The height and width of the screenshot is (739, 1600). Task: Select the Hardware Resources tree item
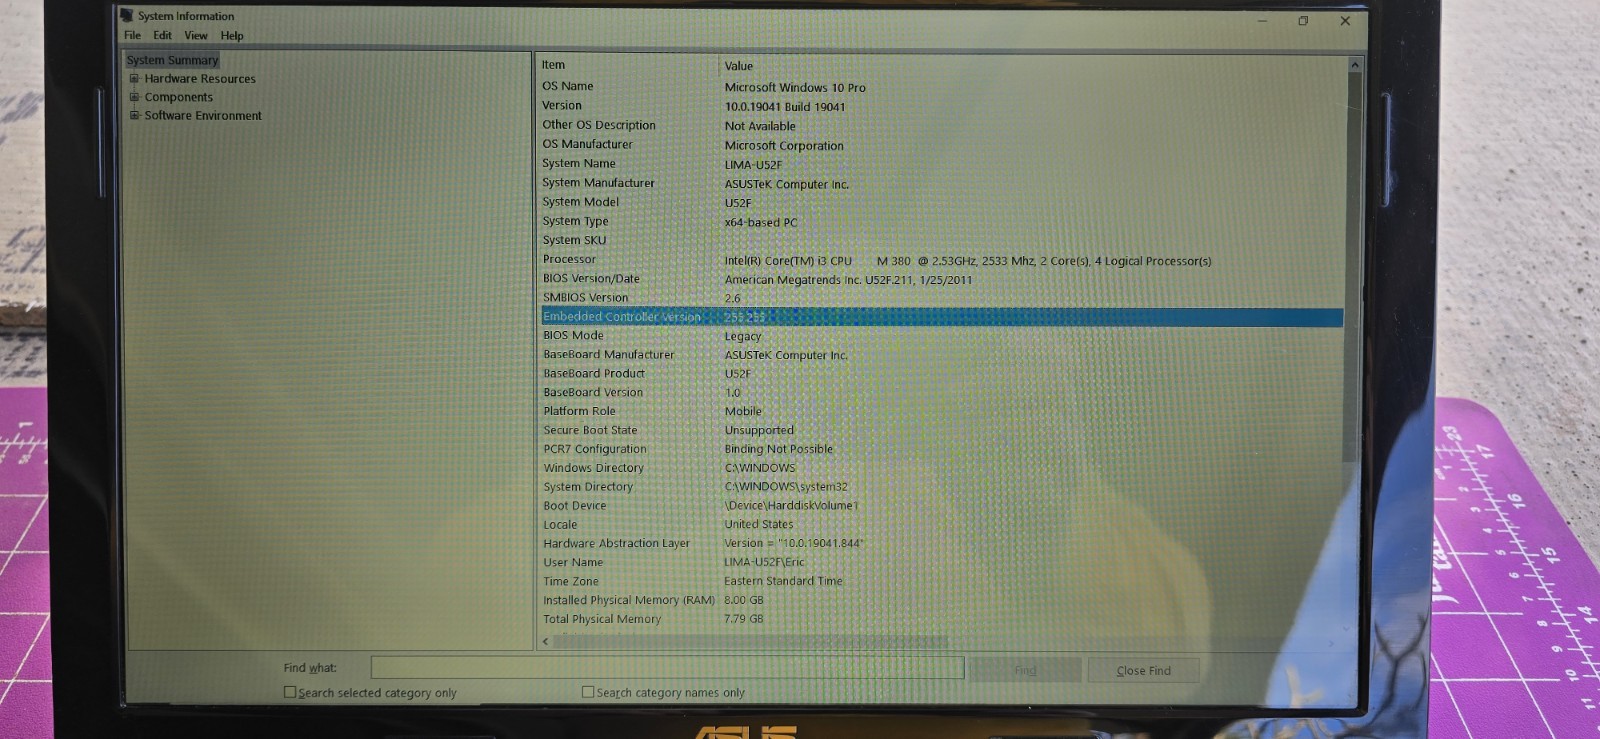tap(200, 79)
